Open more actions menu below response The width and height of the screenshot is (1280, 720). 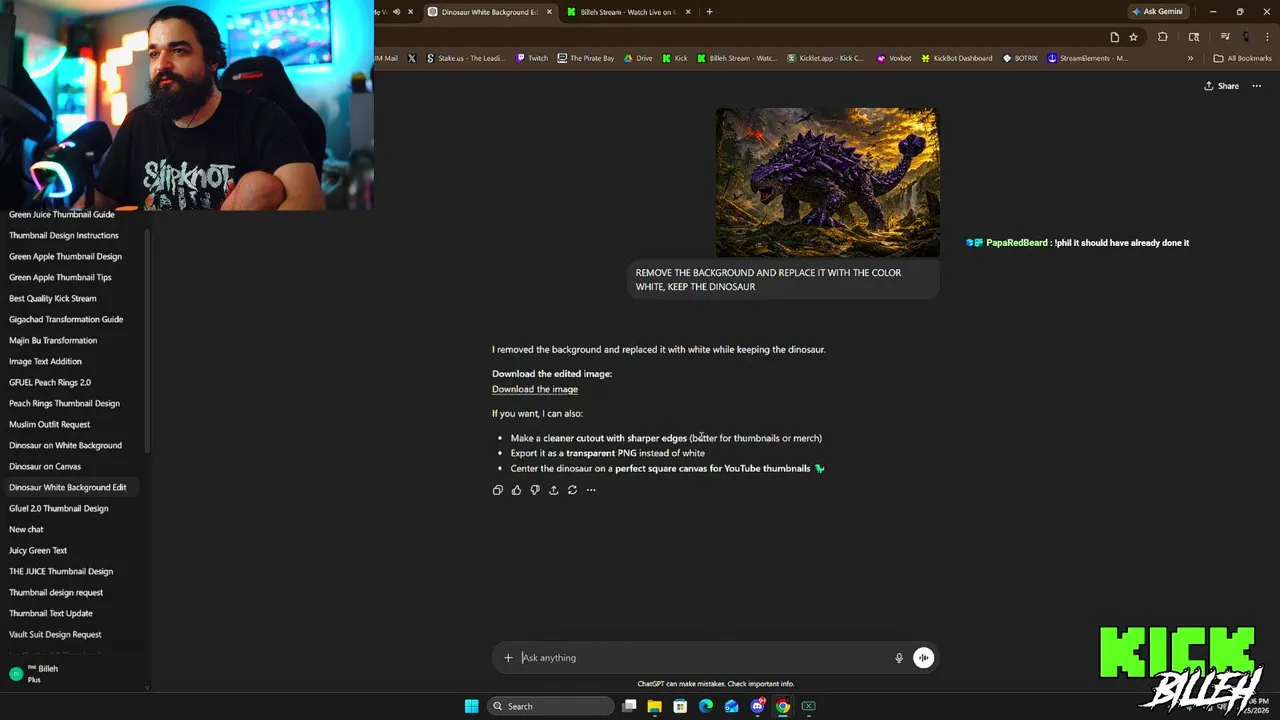point(591,490)
